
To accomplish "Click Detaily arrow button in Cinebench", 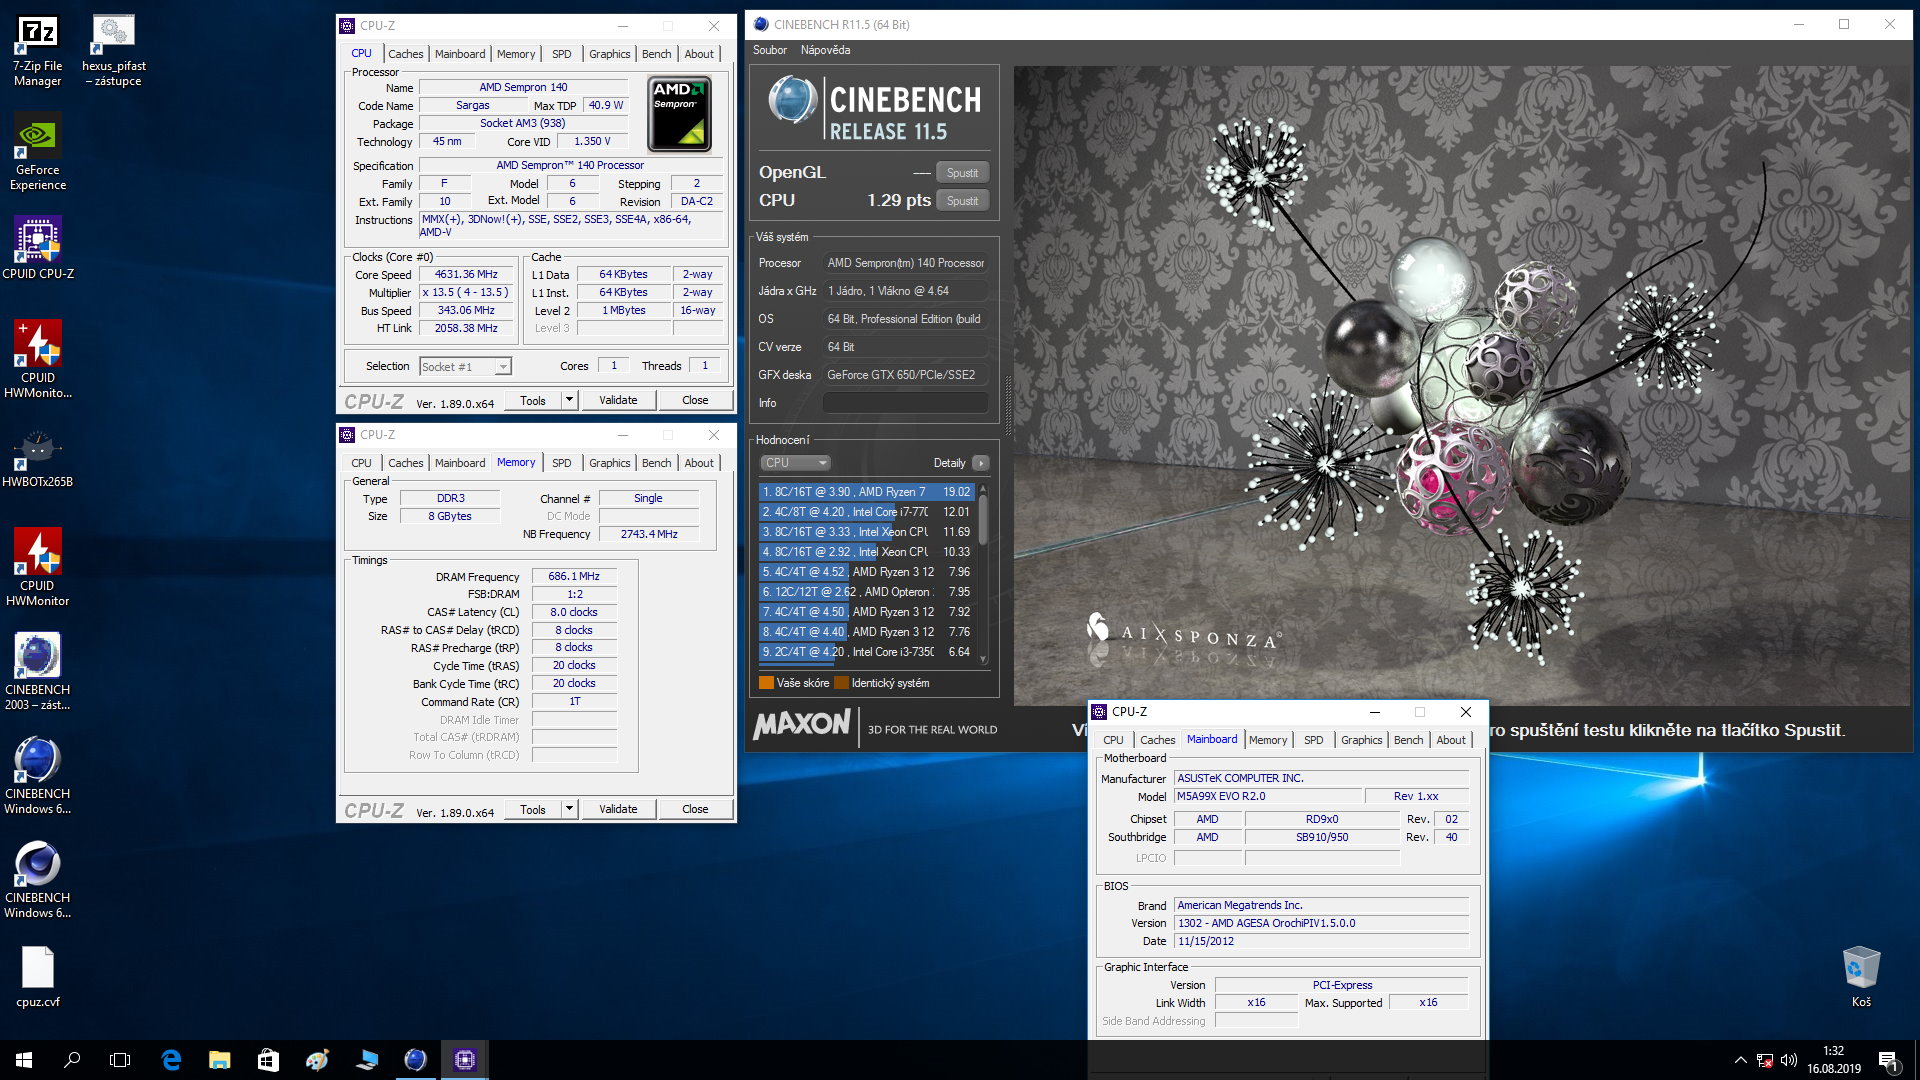I will [x=981, y=463].
